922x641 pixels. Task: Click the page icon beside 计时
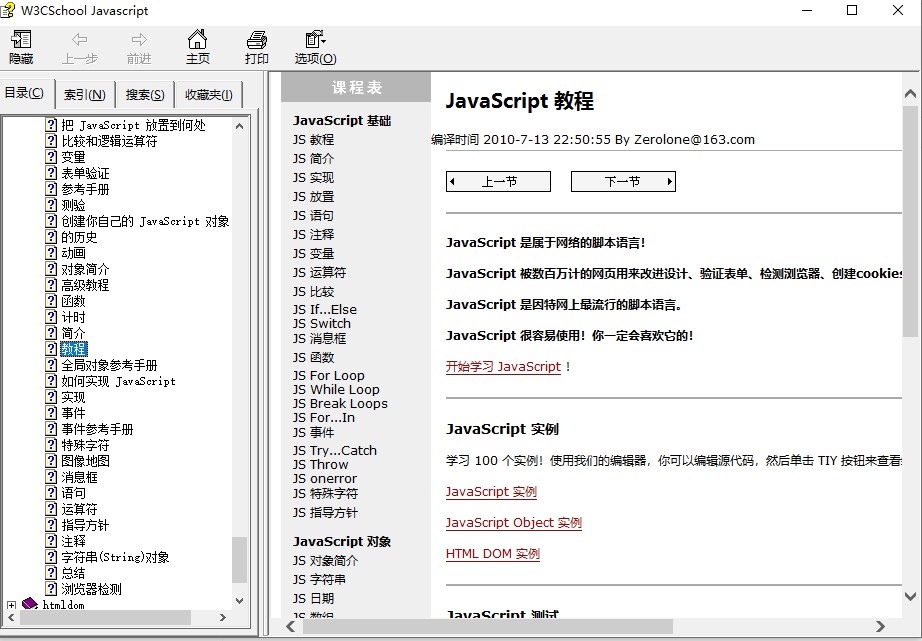pyautogui.click(x=52, y=317)
